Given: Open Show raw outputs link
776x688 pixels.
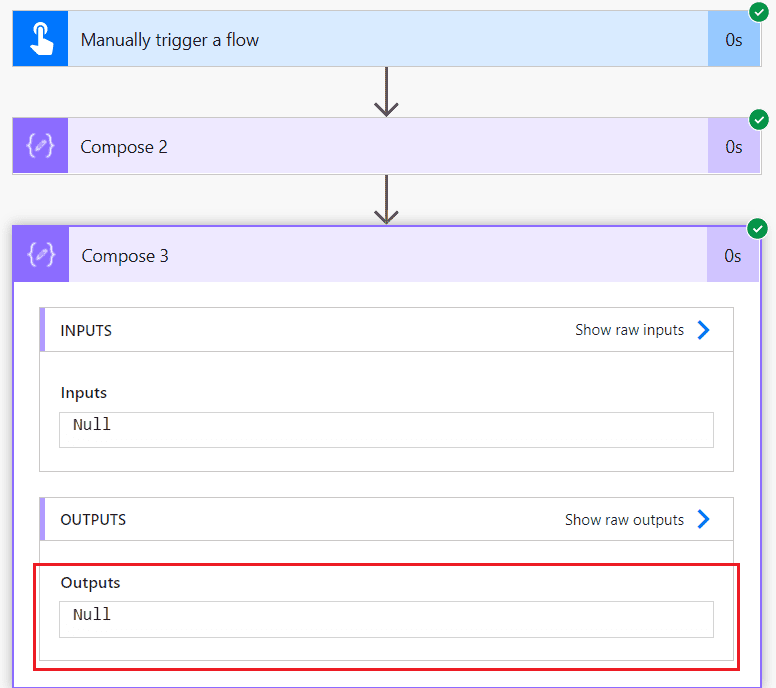Looking at the screenshot, I should pos(624,520).
